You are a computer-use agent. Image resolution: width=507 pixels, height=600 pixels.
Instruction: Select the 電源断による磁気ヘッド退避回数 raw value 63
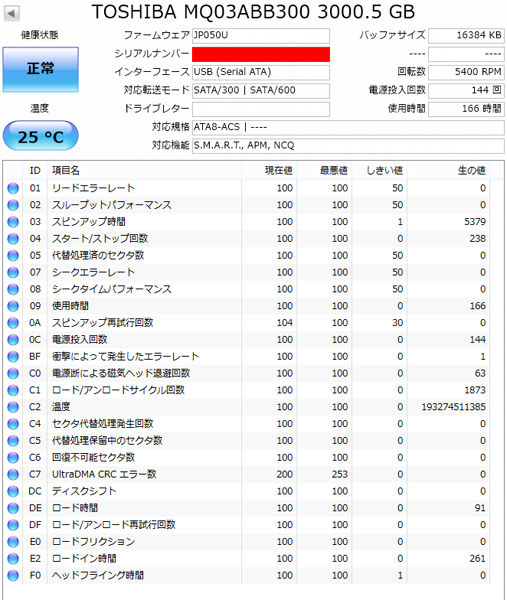coord(480,373)
